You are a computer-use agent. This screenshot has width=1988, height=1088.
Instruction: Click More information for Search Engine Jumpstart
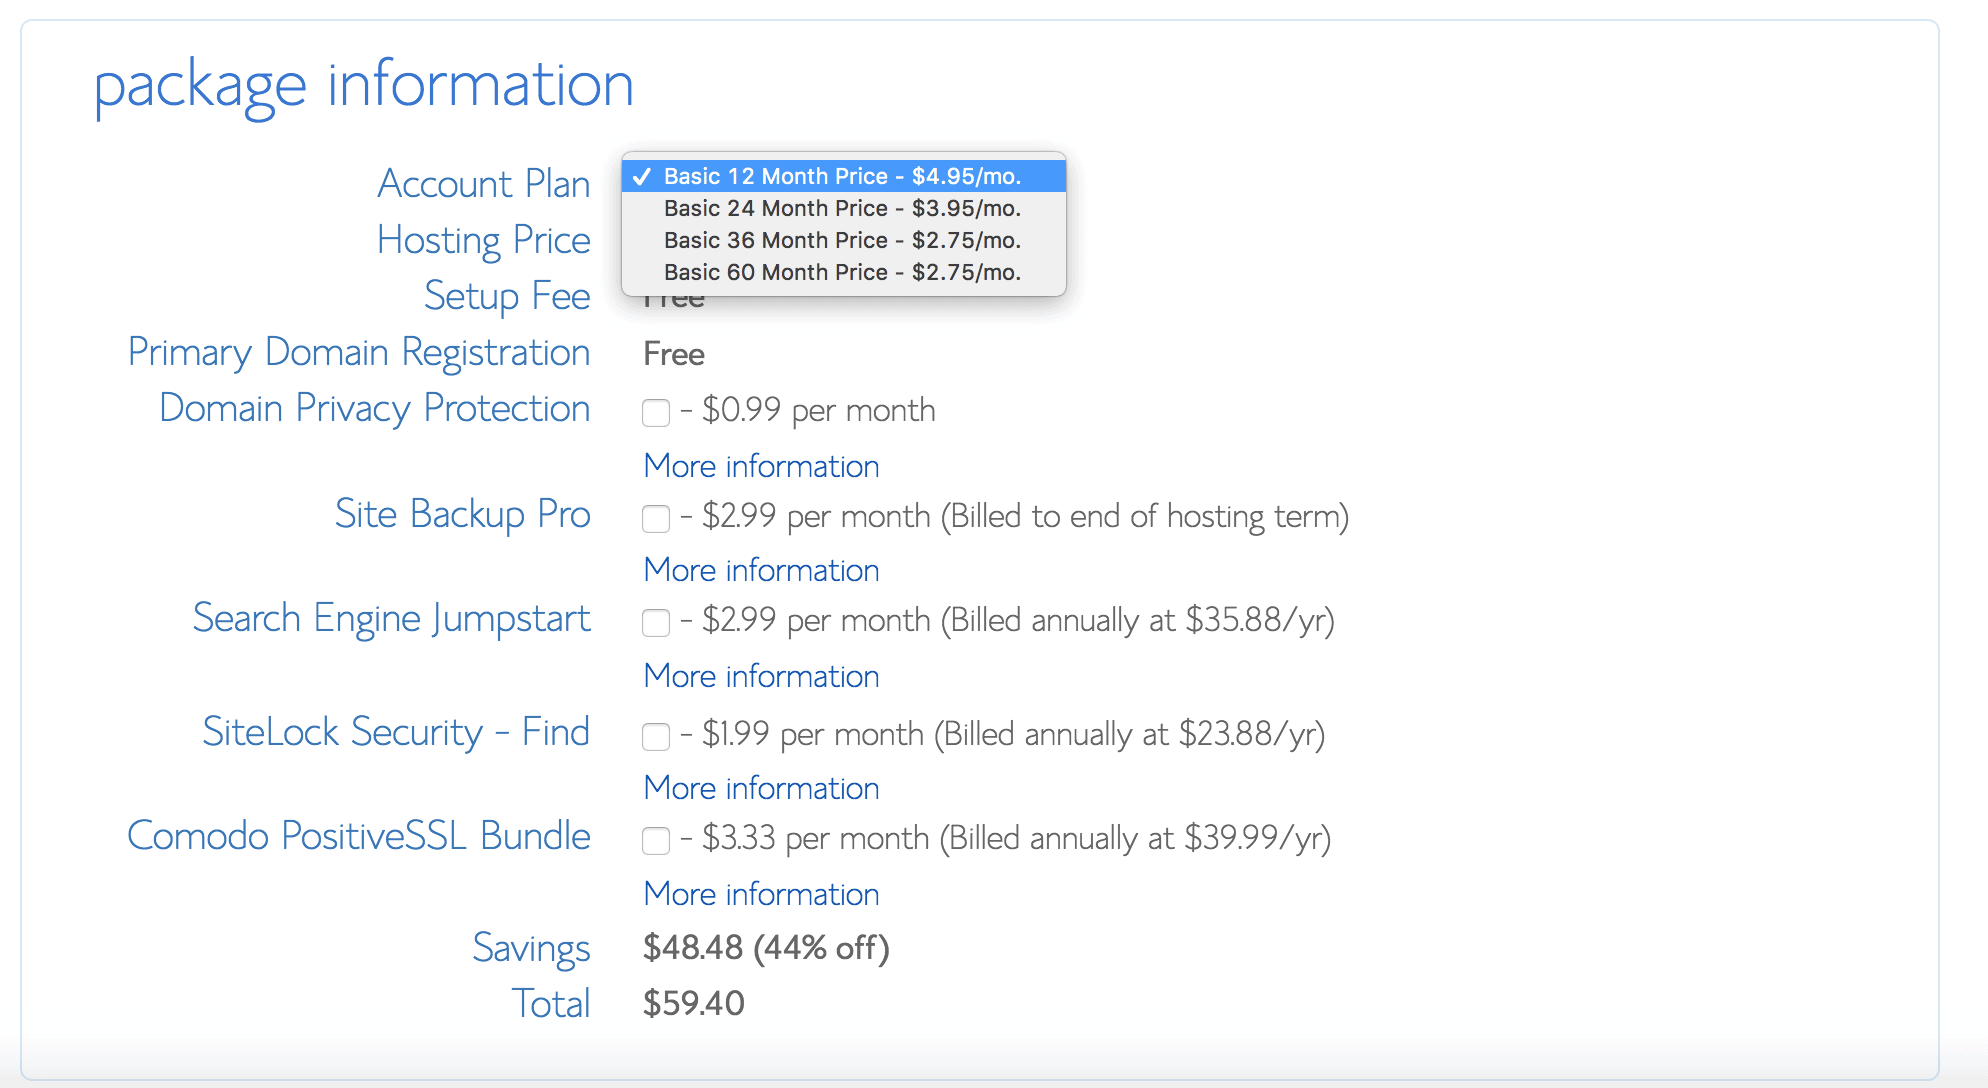pos(758,678)
